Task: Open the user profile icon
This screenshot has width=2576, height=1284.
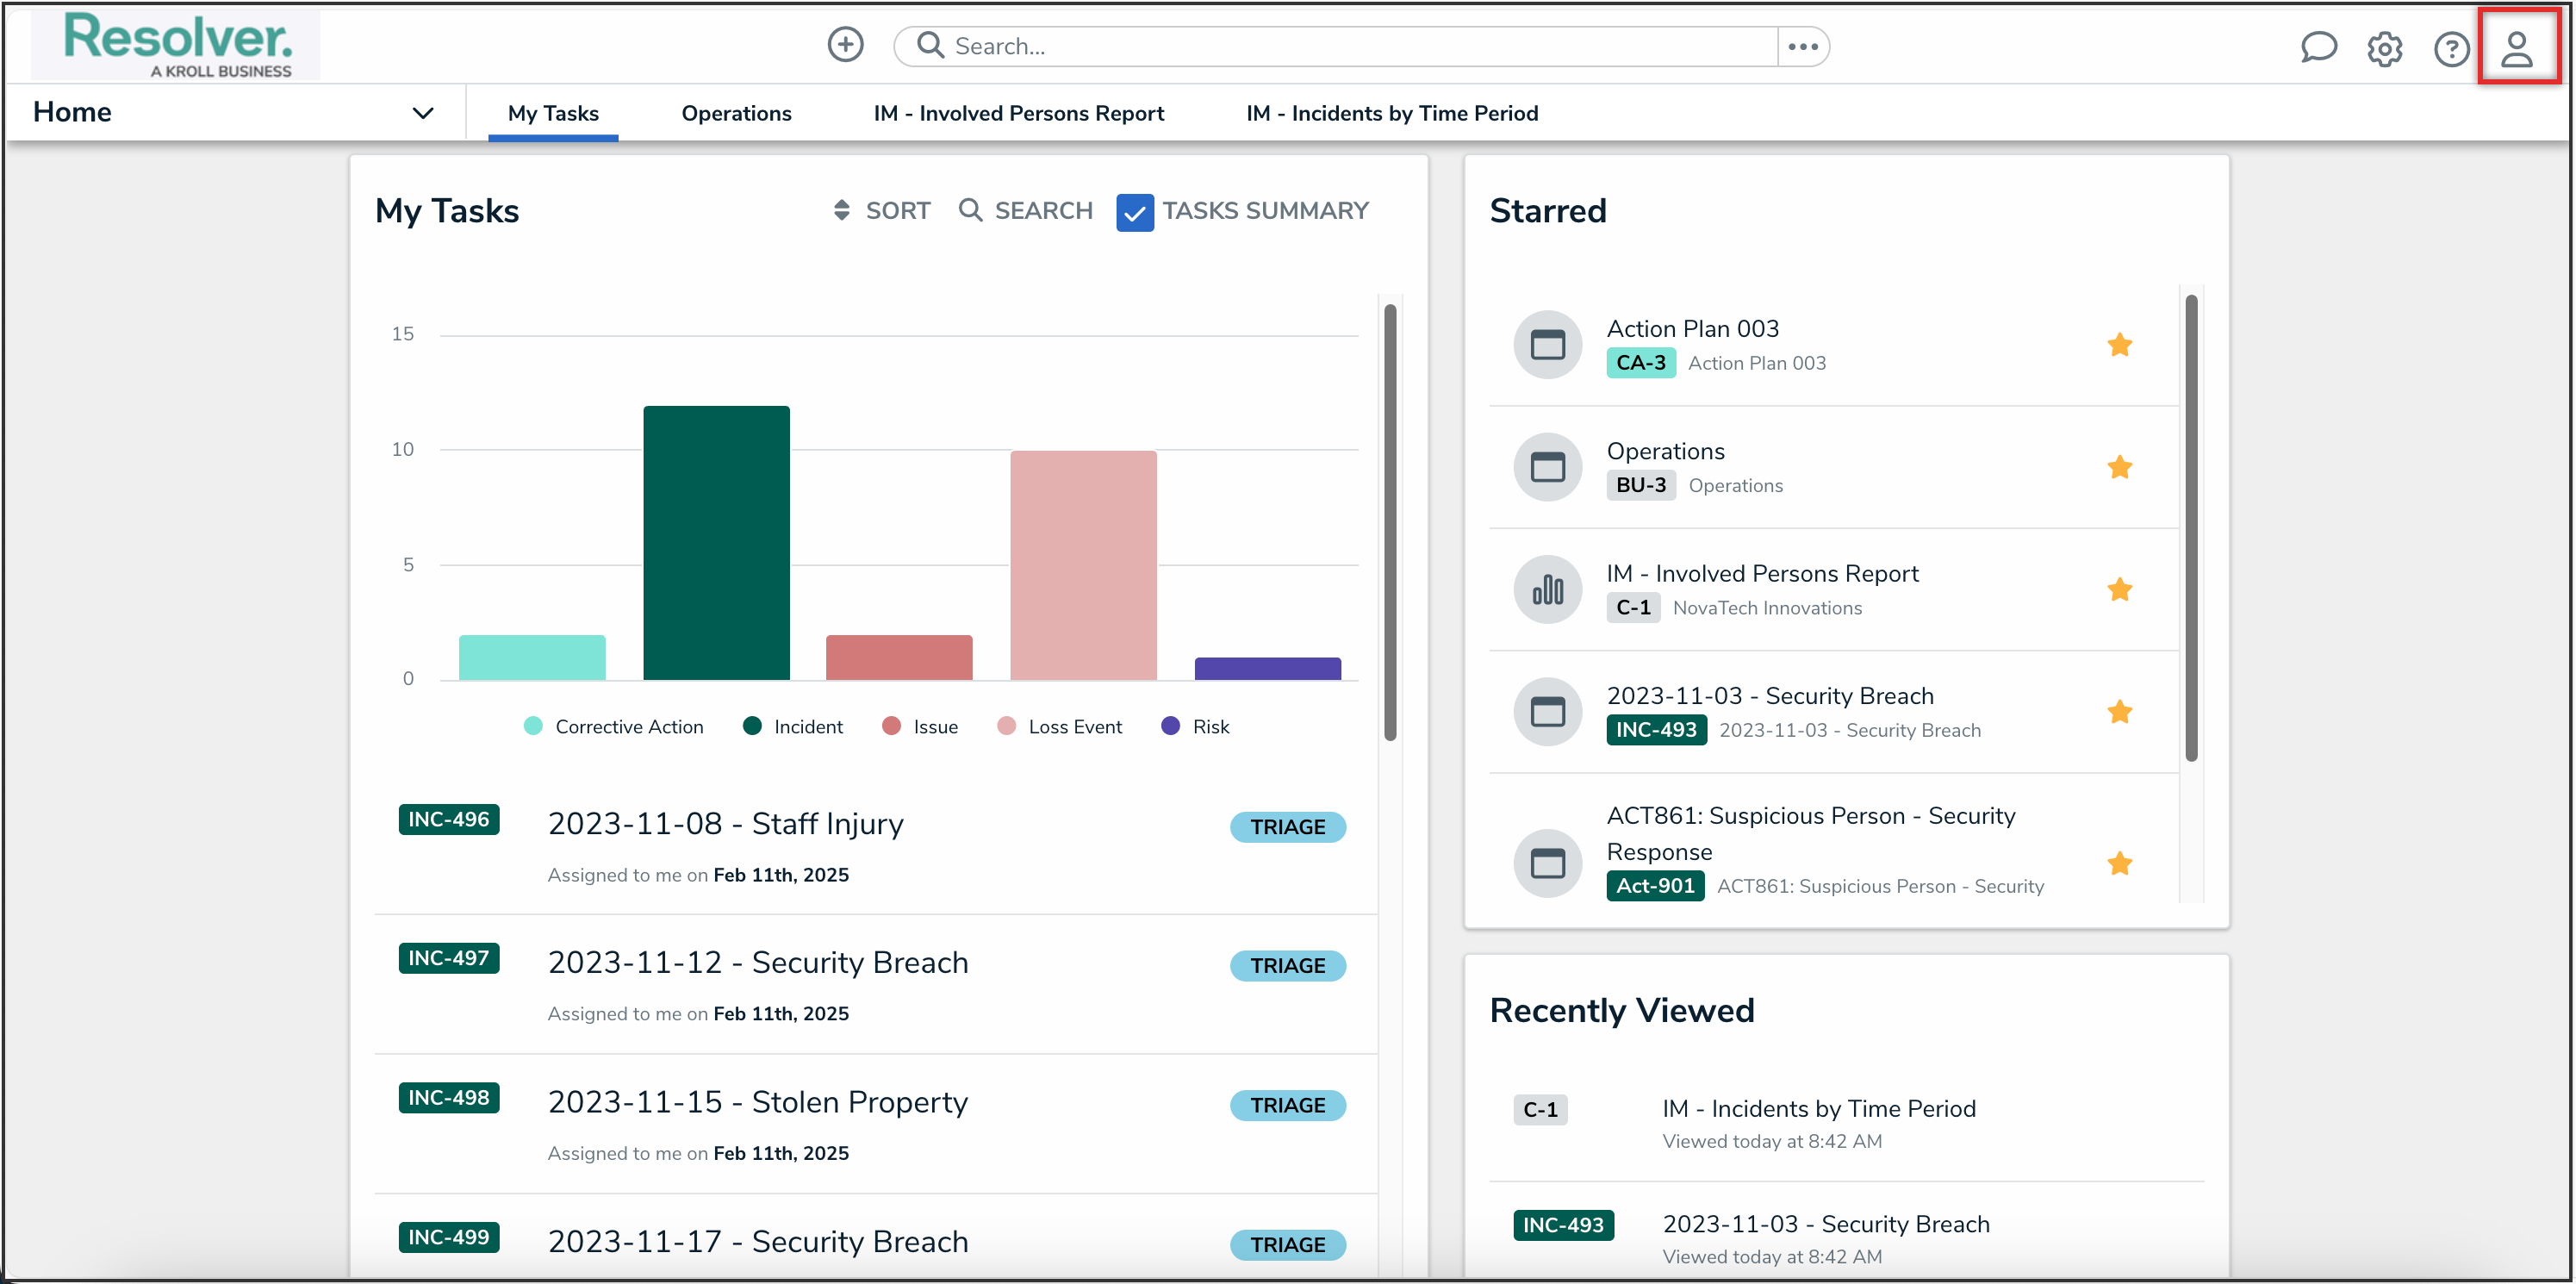Action: pyautogui.click(x=2516, y=48)
